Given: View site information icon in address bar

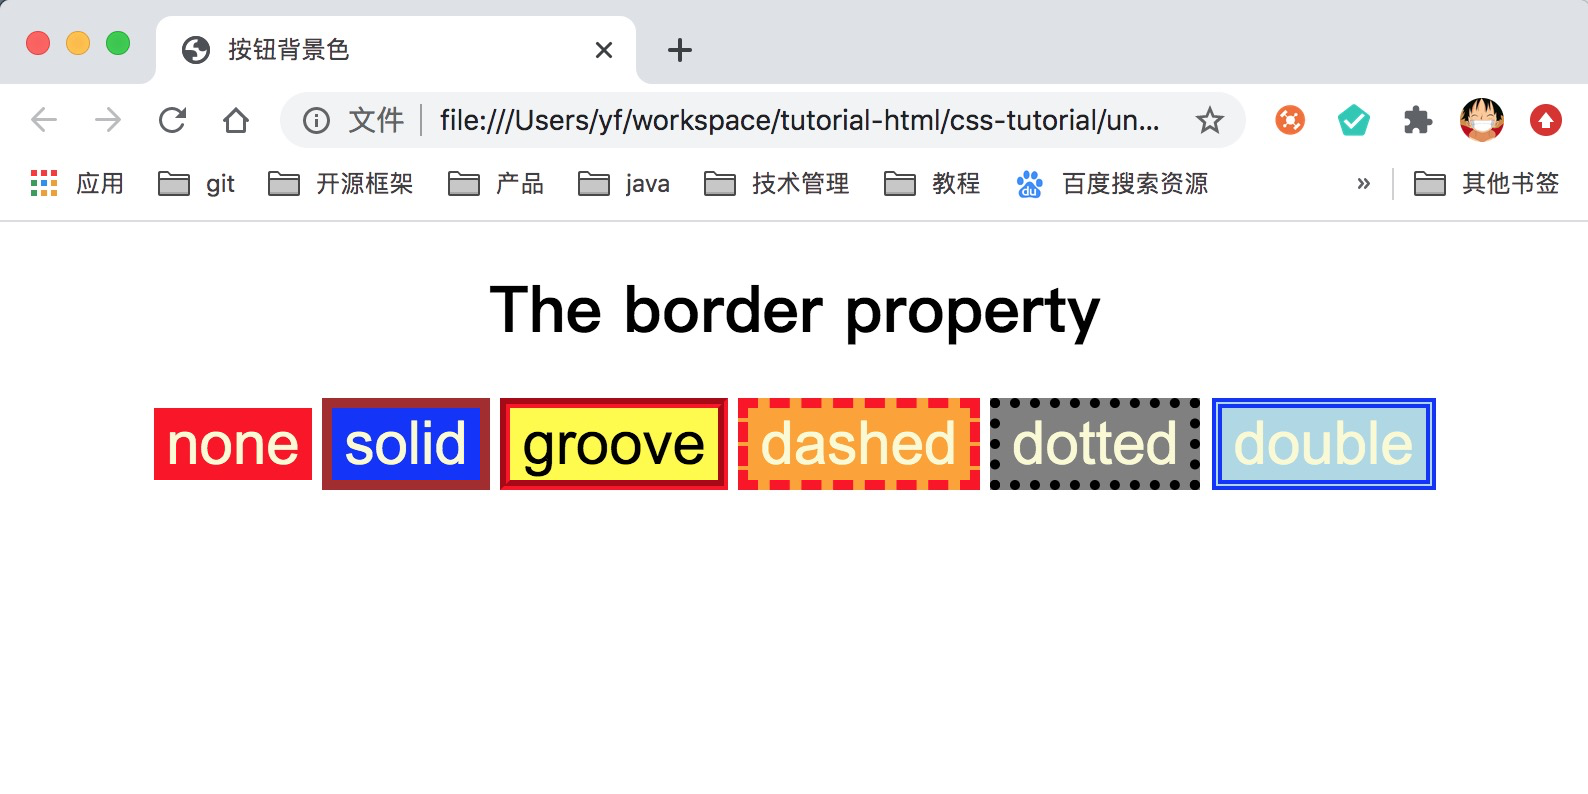Looking at the screenshot, I should click(316, 121).
